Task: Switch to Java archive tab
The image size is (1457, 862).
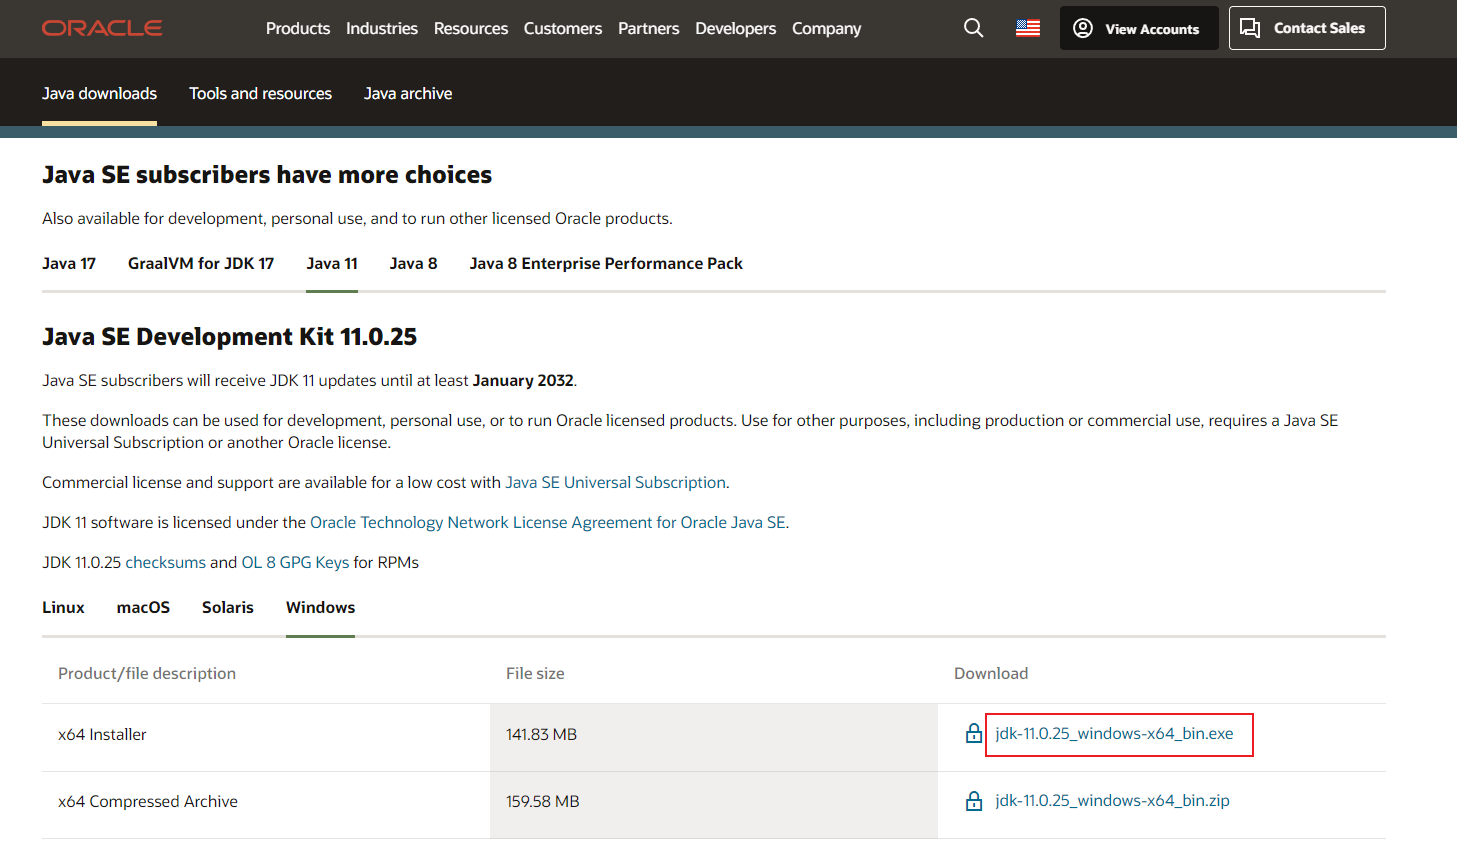Action: [x=408, y=93]
